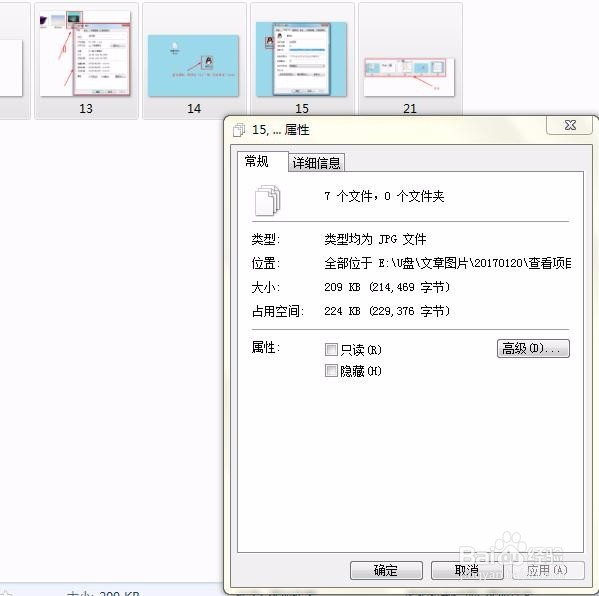The height and width of the screenshot is (596, 599).
Task: Click the file name label 14
Action: coord(194,109)
